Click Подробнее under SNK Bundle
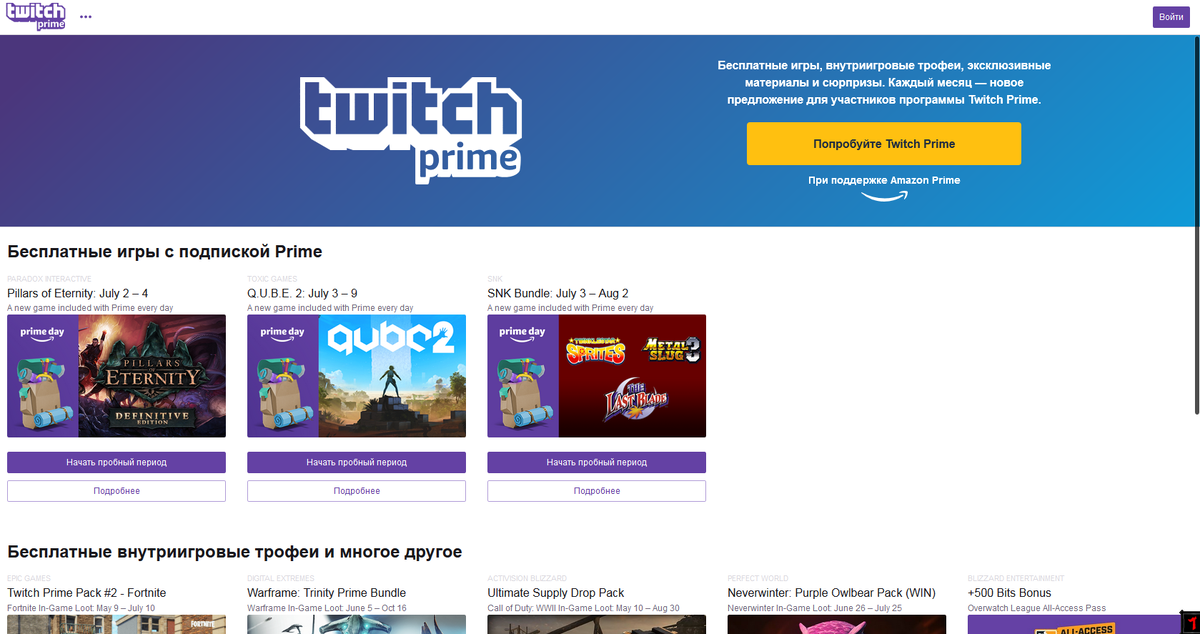The image size is (1200, 634). click(596, 491)
